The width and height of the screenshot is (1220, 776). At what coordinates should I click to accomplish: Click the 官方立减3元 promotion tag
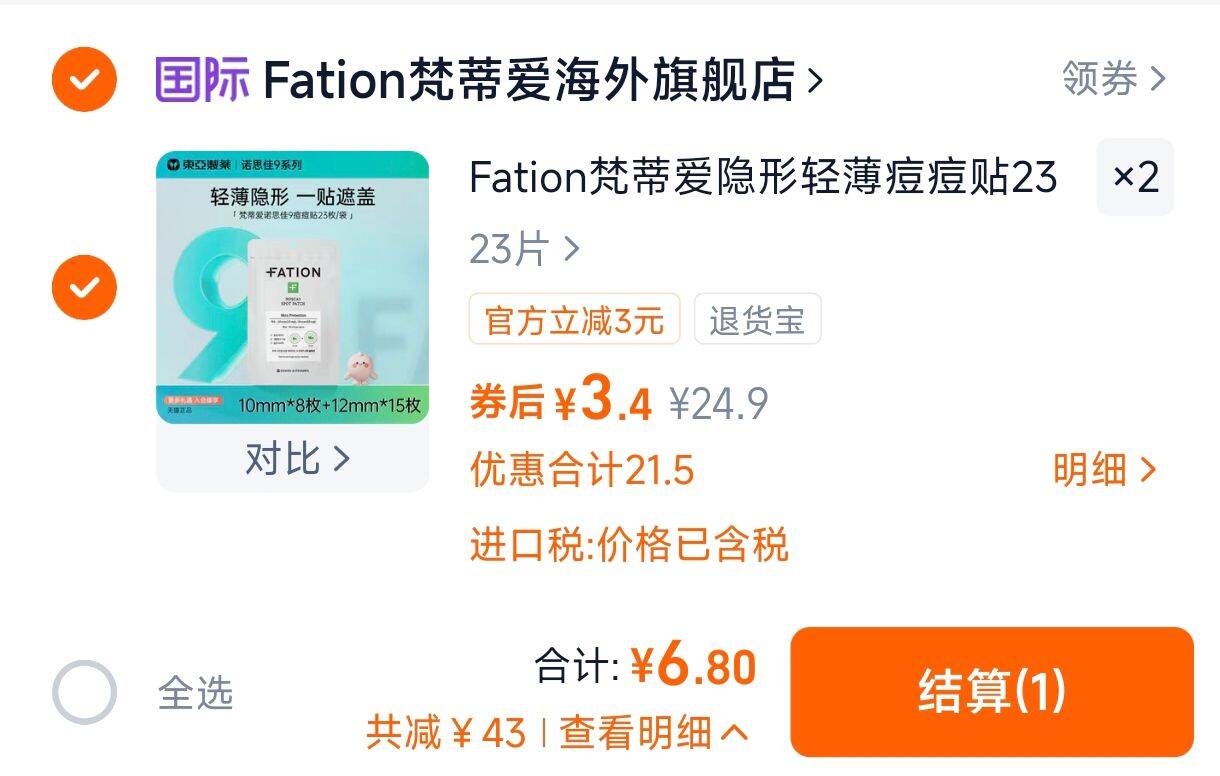(x=574, y=319)
